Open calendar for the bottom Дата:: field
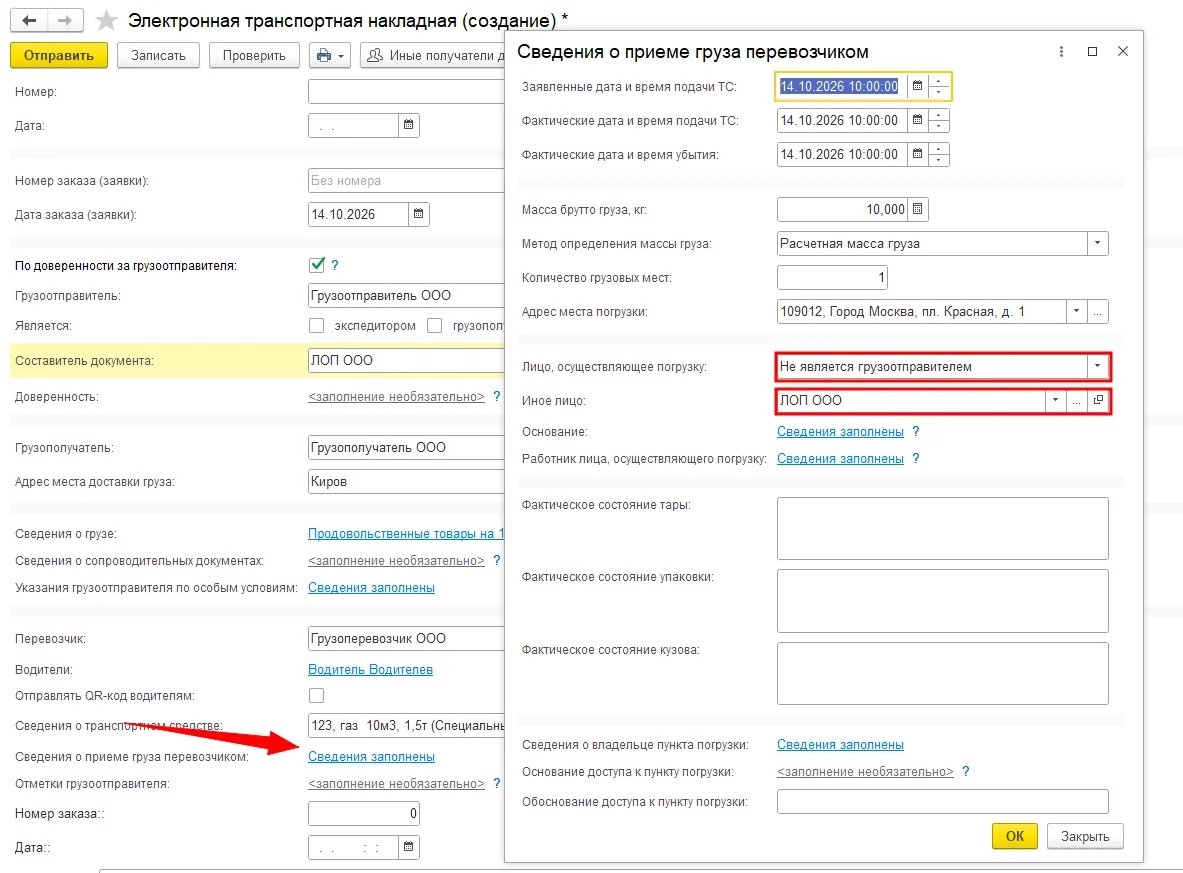The height and width of the screenshot is (873, 1183). pos(408,847)
